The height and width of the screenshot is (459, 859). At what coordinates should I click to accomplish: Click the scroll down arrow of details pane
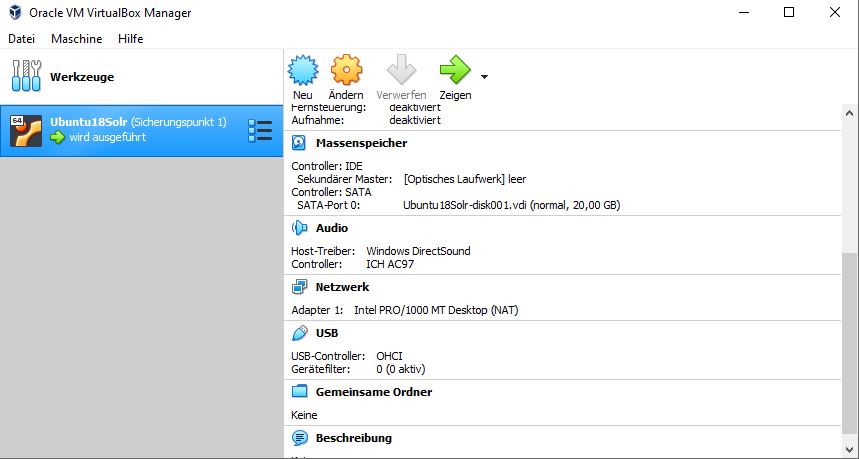849,450
